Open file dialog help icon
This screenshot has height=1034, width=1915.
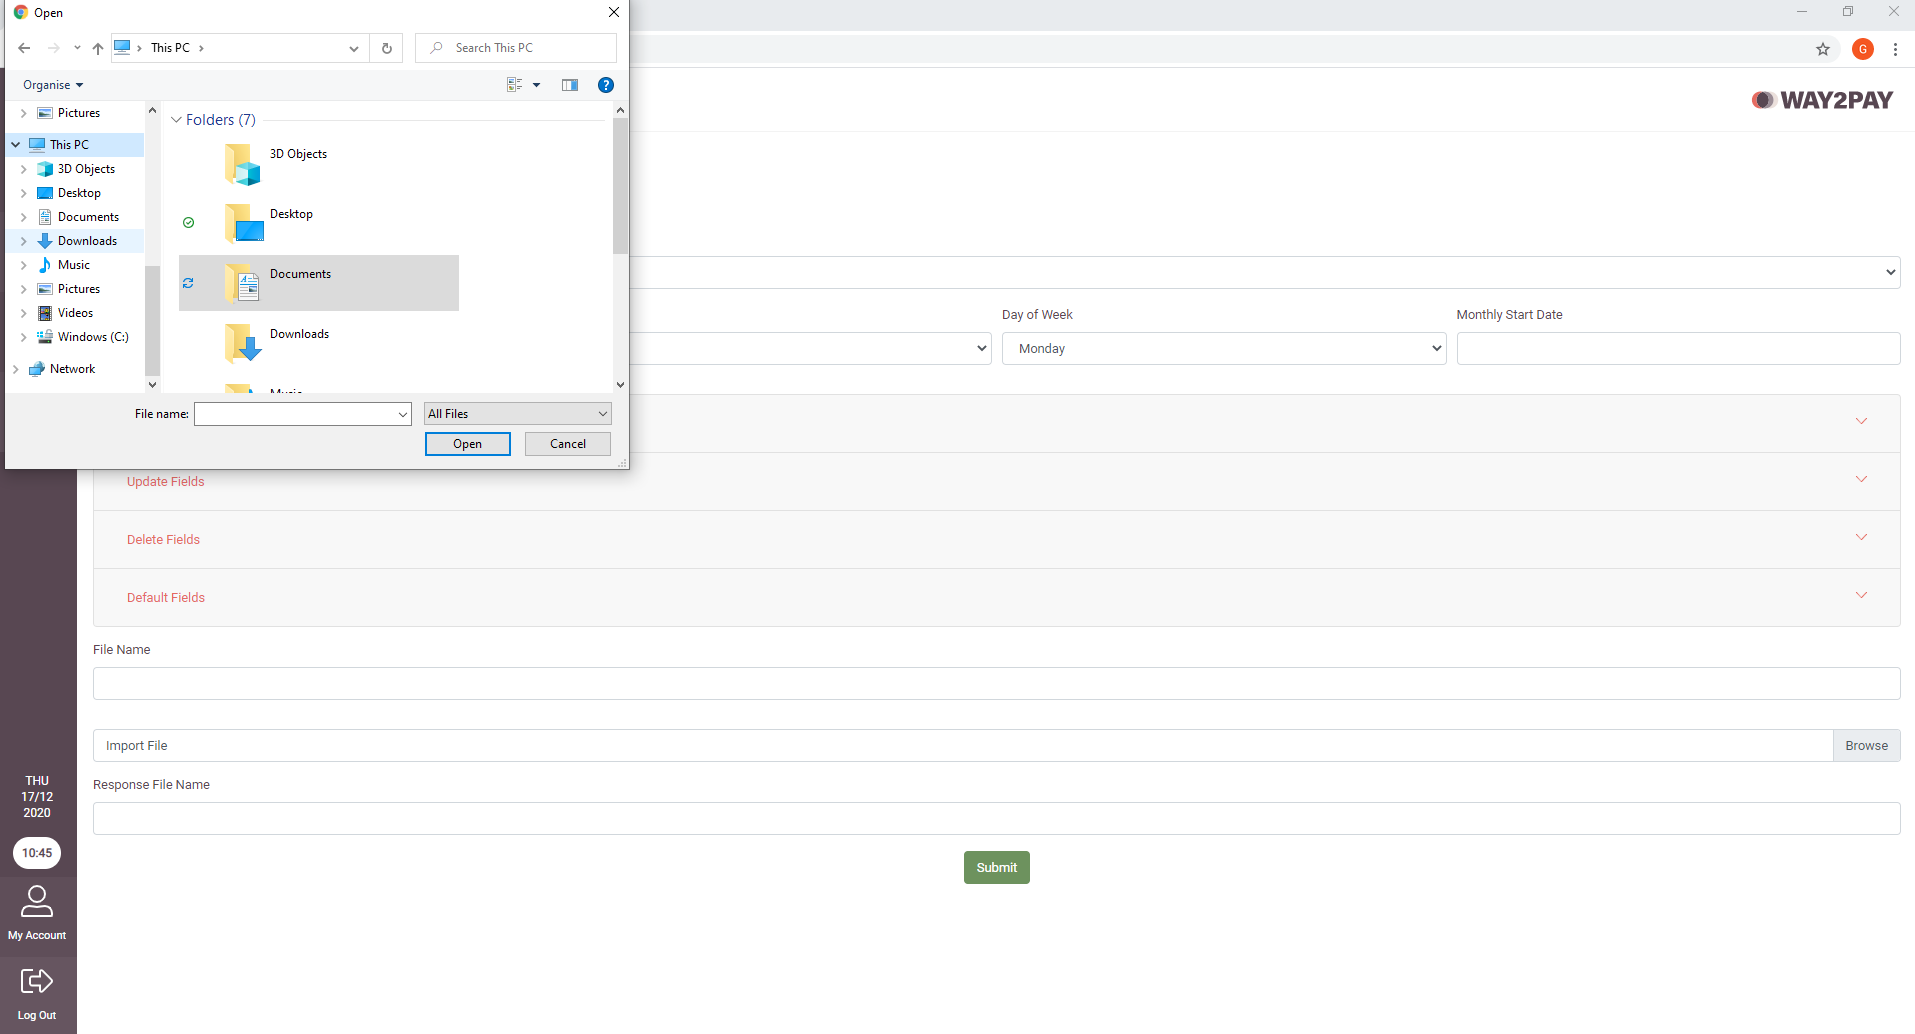pos(606,85)
